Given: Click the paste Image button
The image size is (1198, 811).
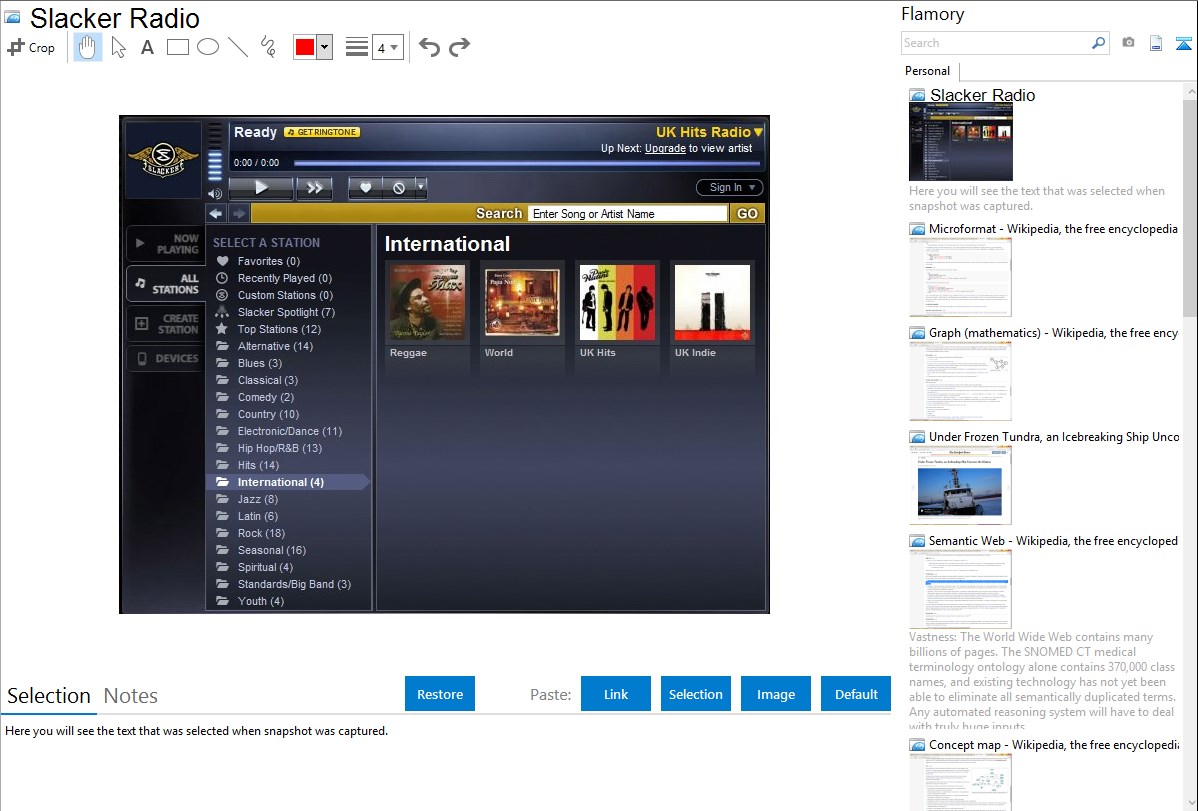Looking at the screenshot, I should (775, 694).
